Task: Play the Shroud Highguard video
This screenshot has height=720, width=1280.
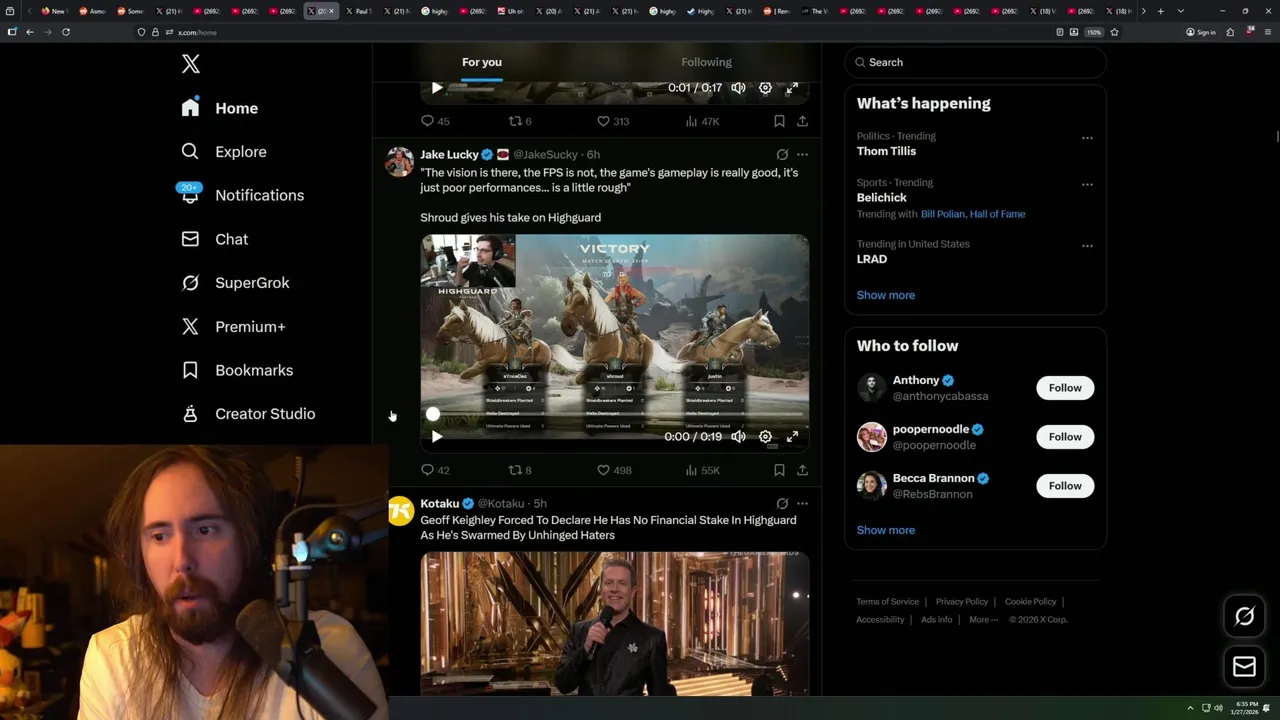Action: (x=437, y=437)
